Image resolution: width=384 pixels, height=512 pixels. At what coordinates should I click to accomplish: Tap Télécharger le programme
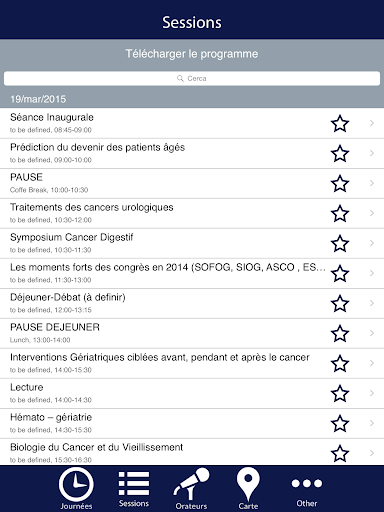[192, 54]
